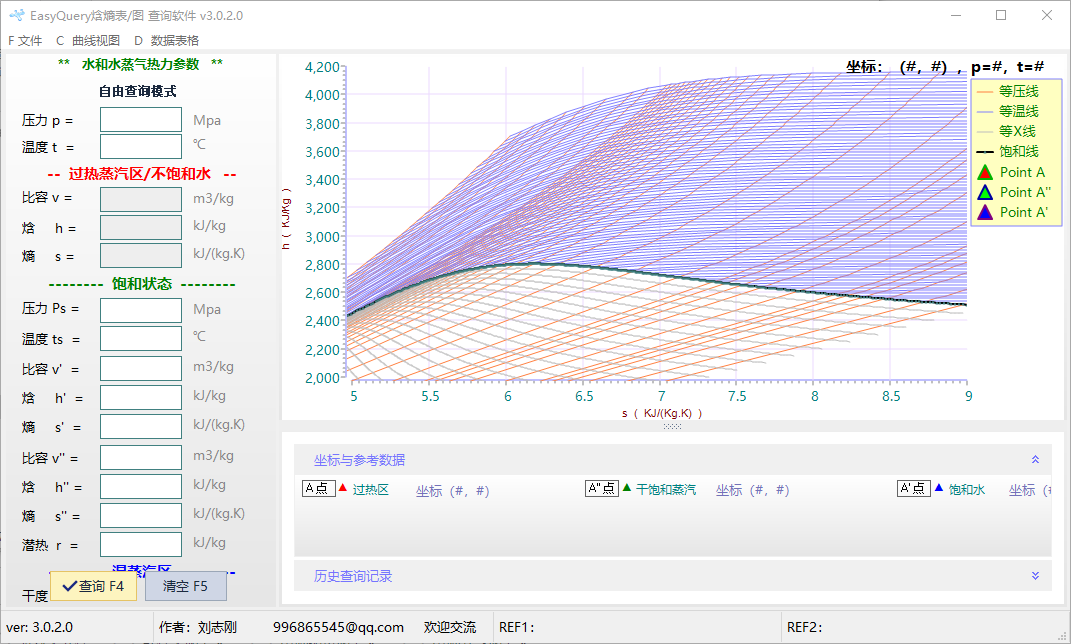Click the 996865545@qq.com email text

pos(338,627)
